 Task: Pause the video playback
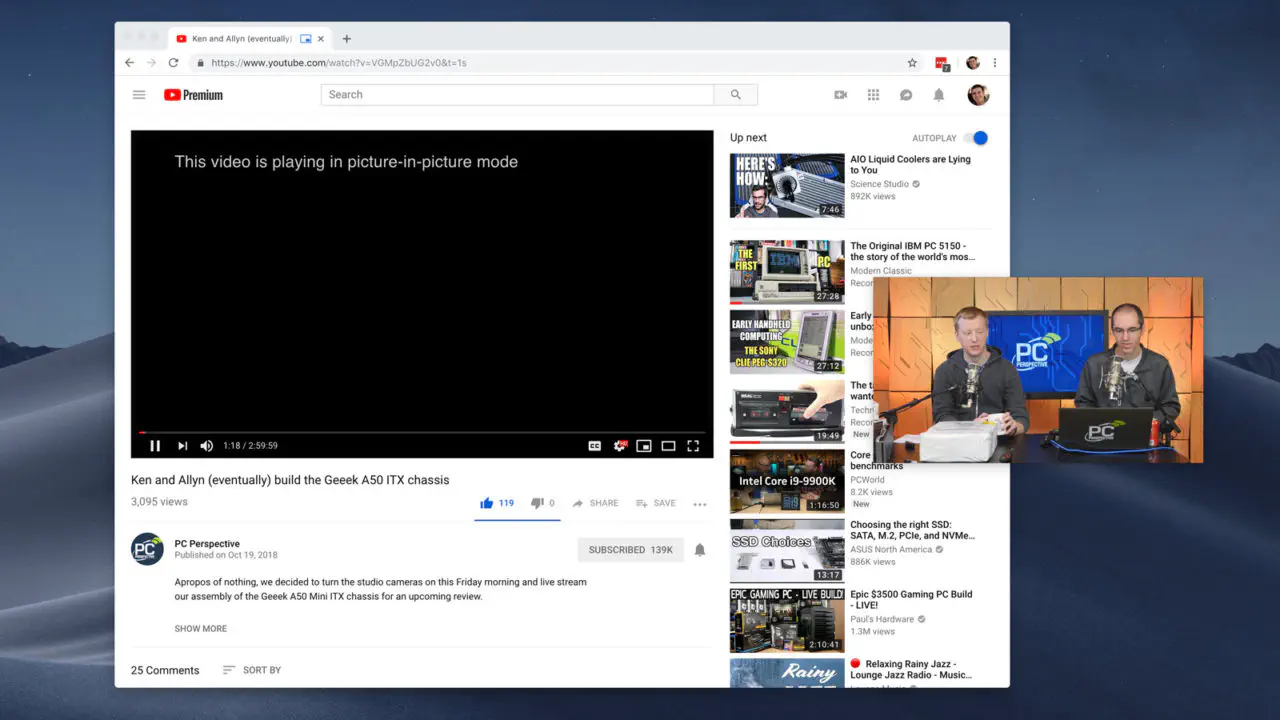tap(155, 446)
